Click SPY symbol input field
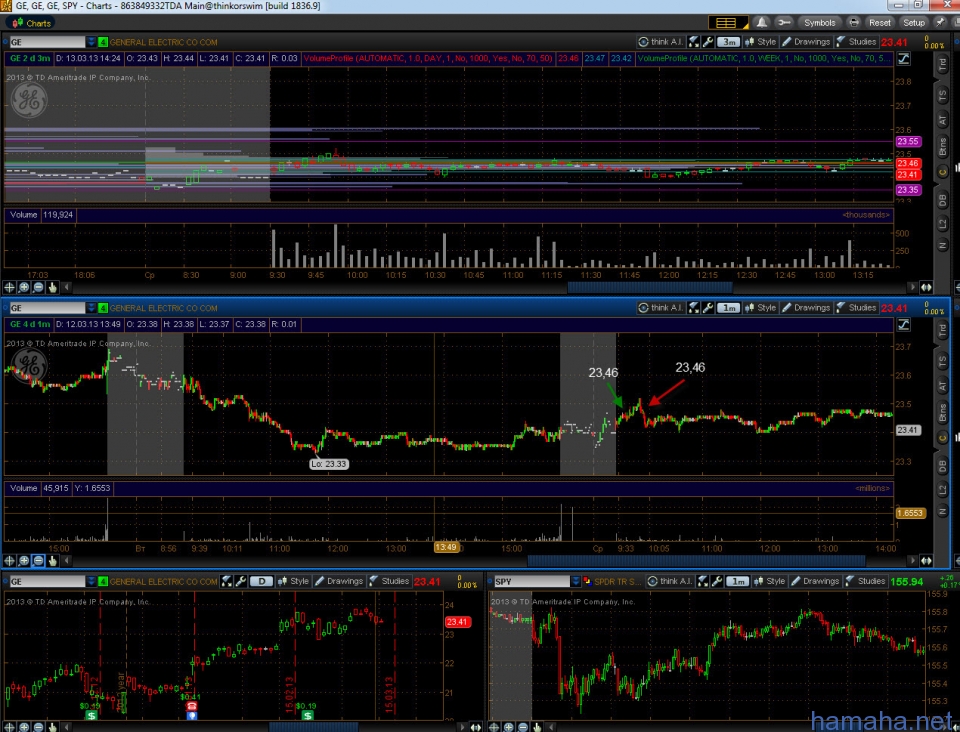The width and height of the screenshot is (960, 732). click(531, 581)
